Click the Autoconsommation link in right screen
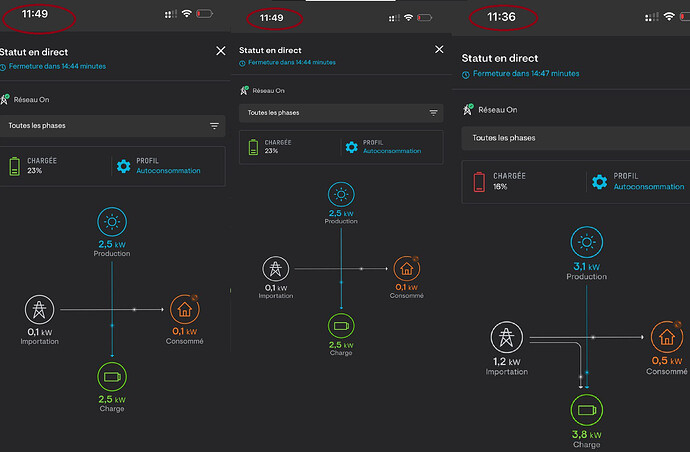 tap(649, 187)
